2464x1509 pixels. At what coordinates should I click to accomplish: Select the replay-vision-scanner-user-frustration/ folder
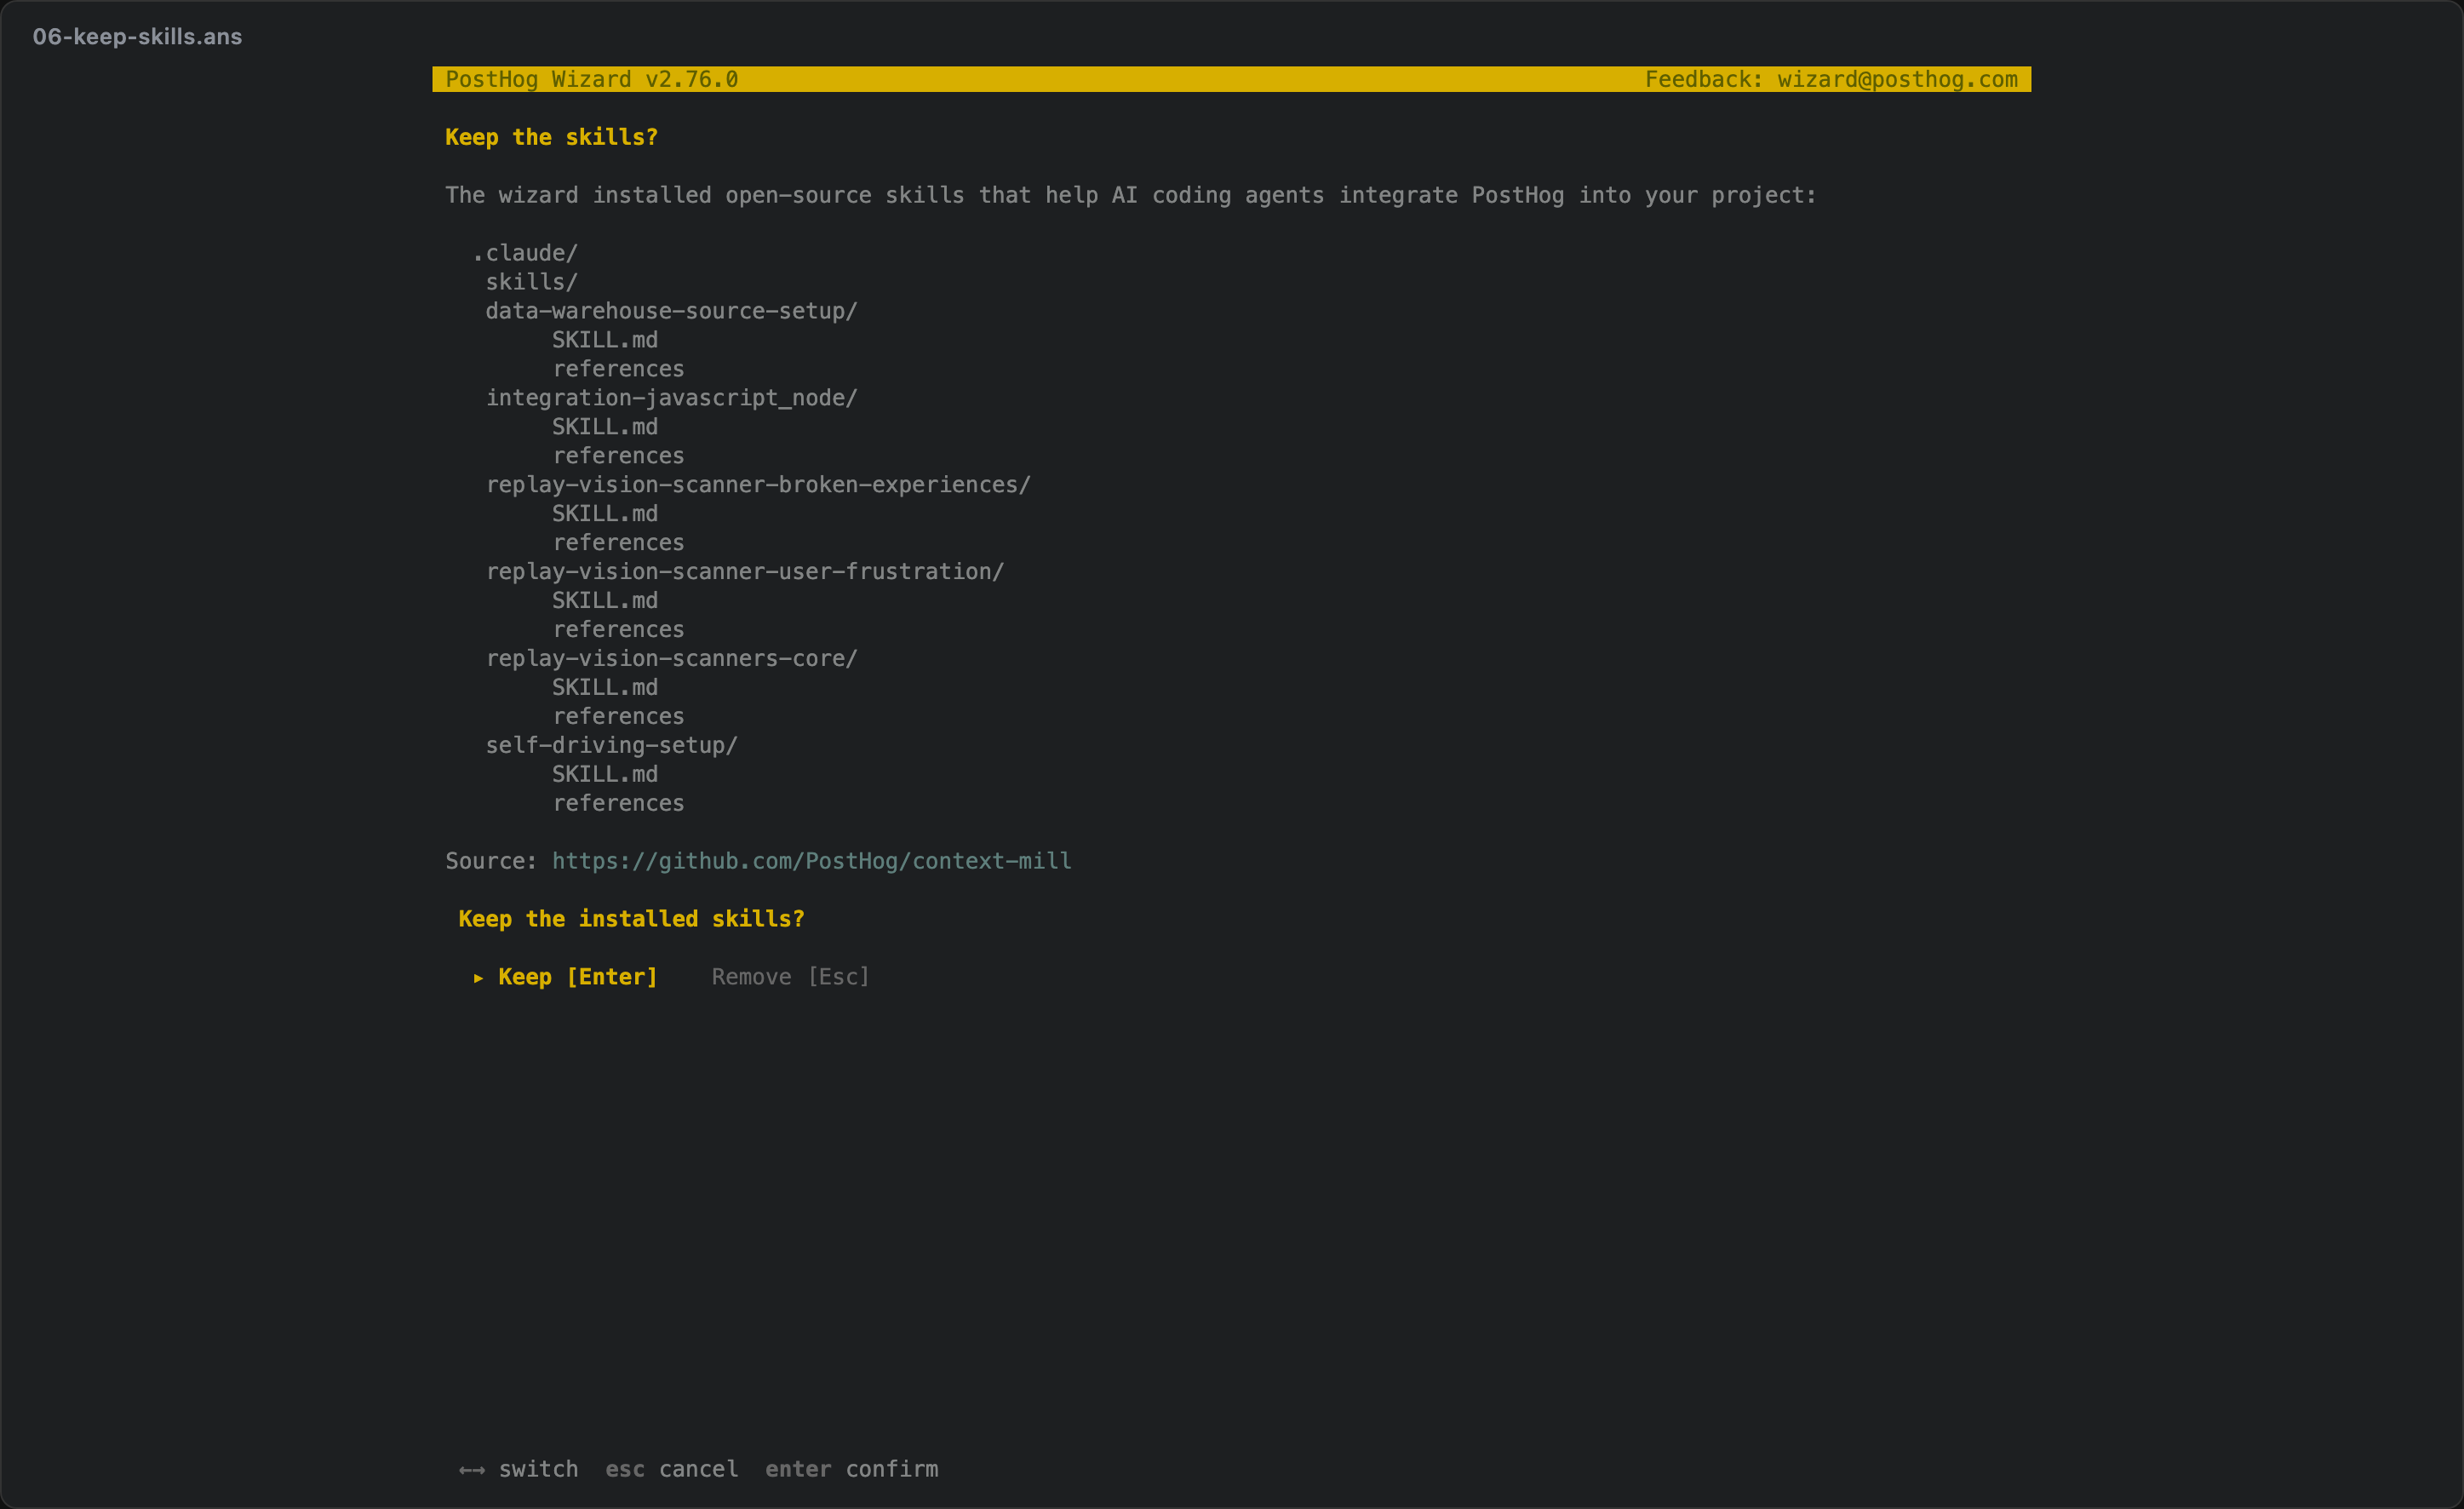pyautogui.click(x=745, y=572)
